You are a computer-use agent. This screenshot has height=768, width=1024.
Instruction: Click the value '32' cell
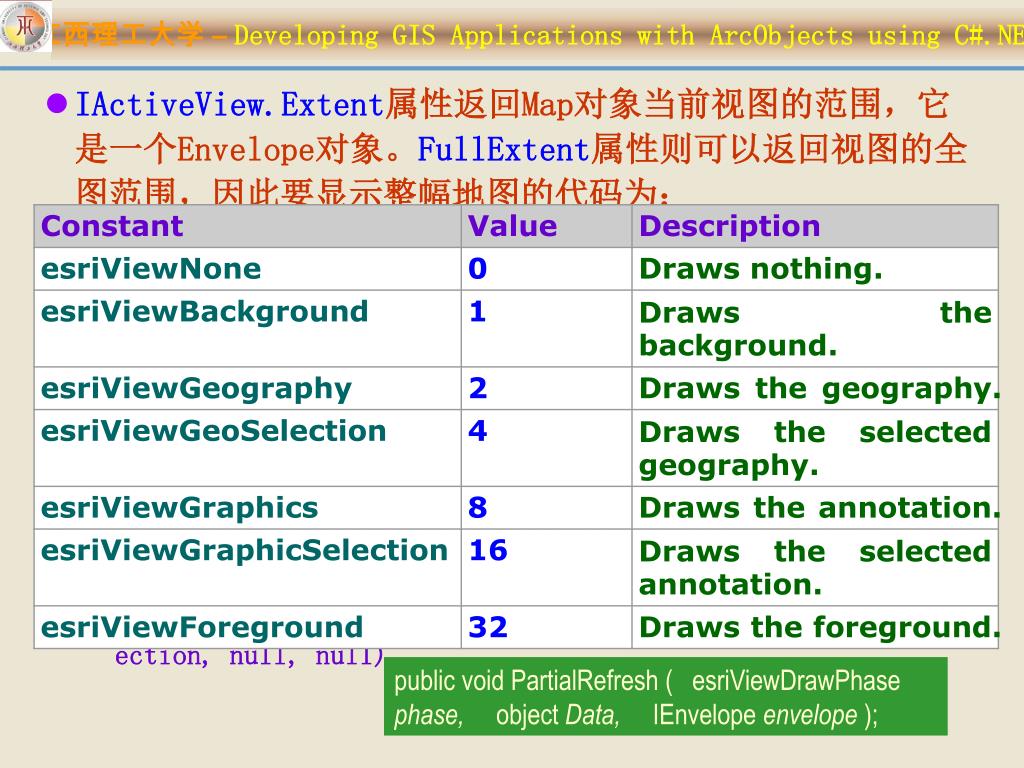[546, 627]
